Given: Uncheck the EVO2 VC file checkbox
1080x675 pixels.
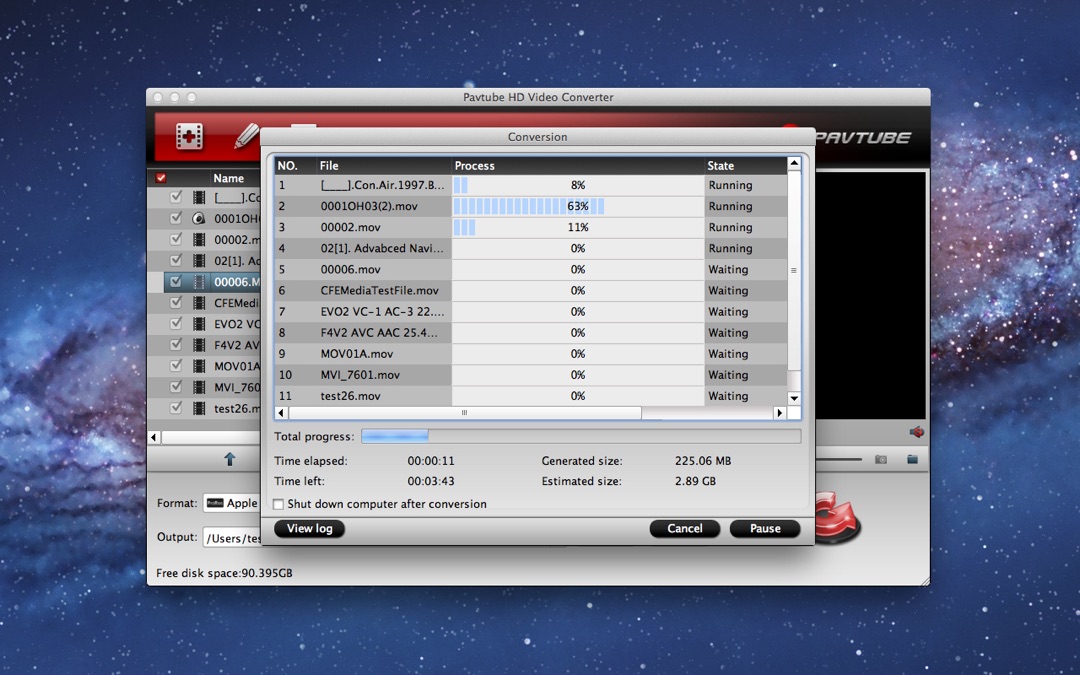Looking at the screenshot, I should coord(176,323).
